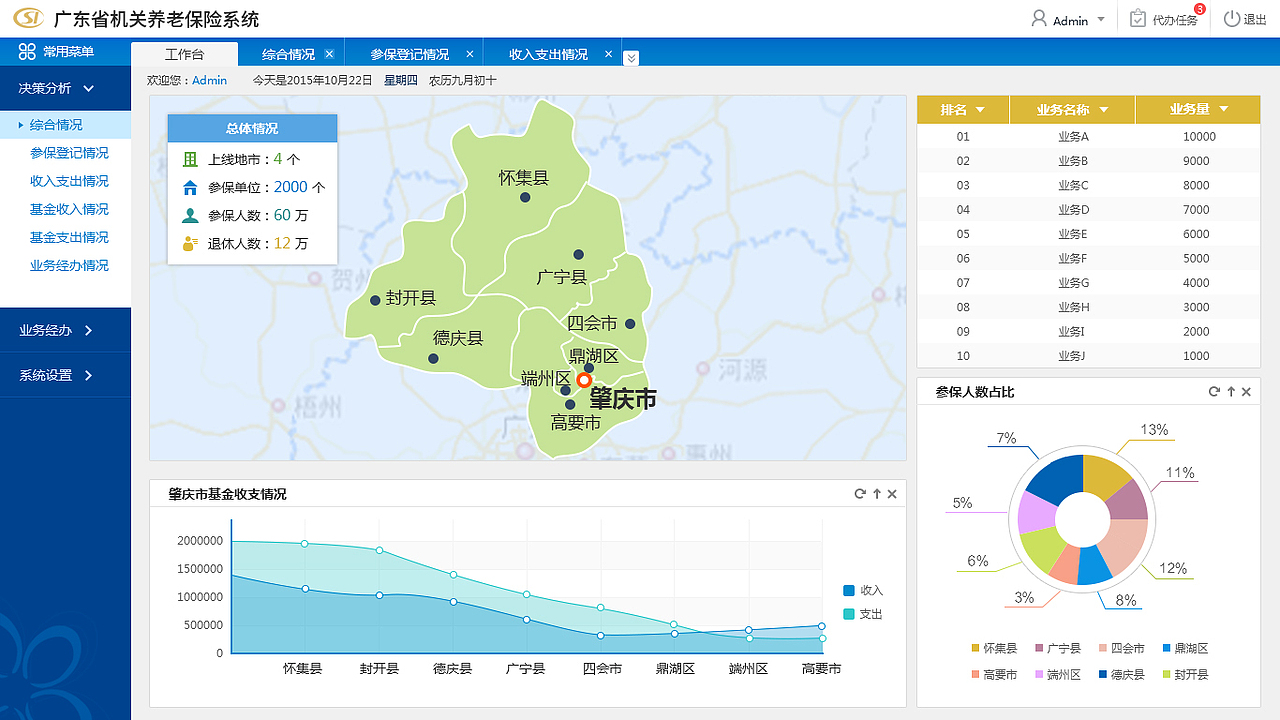Screen dimensions: 1280x720
Task: Click the SI system logo icon
Action: pos(29,19)
